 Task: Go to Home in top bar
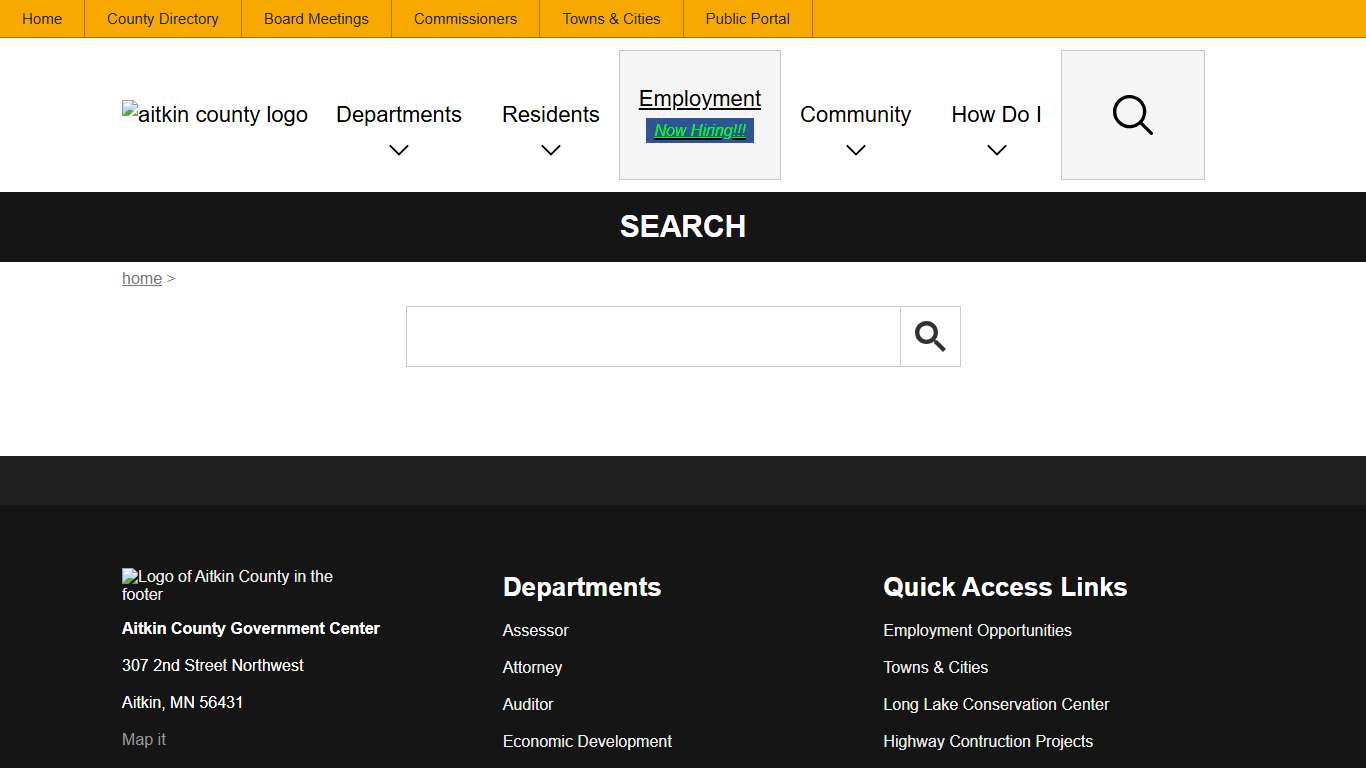pos(42,19)
